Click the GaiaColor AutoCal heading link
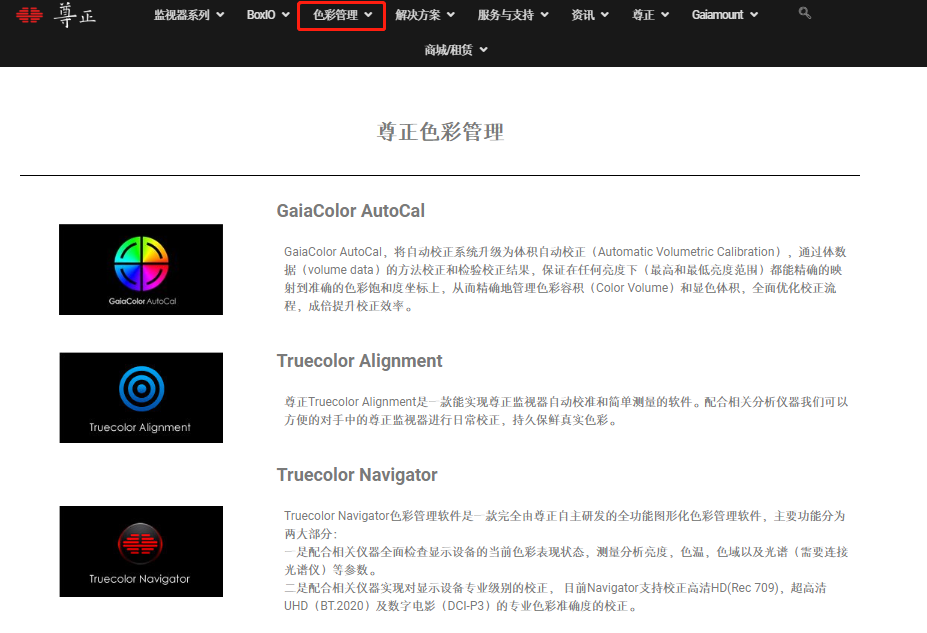Viewport: 927px width, 633px height. pos(350,211)
